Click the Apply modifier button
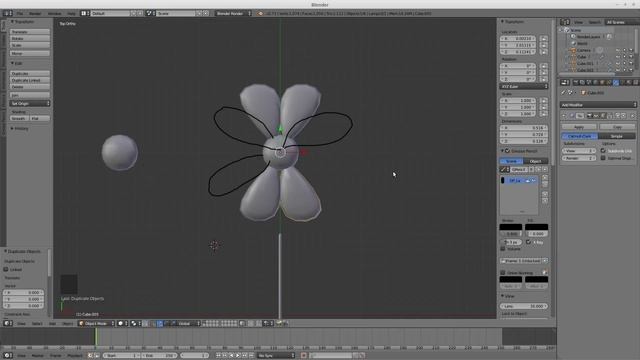This screenshot has height=360, width=640. coord(579,127)
